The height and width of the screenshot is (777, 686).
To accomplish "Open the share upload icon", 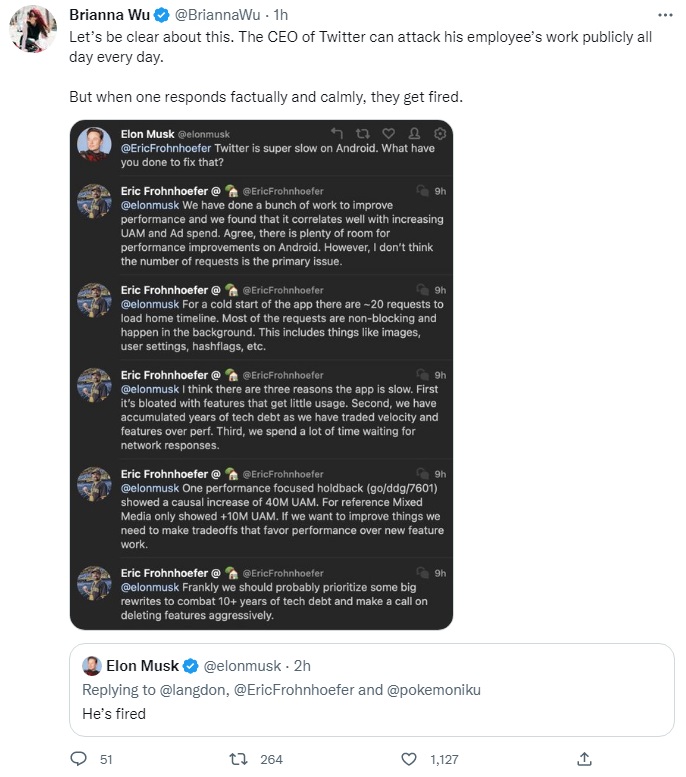I will pos(584,759).
